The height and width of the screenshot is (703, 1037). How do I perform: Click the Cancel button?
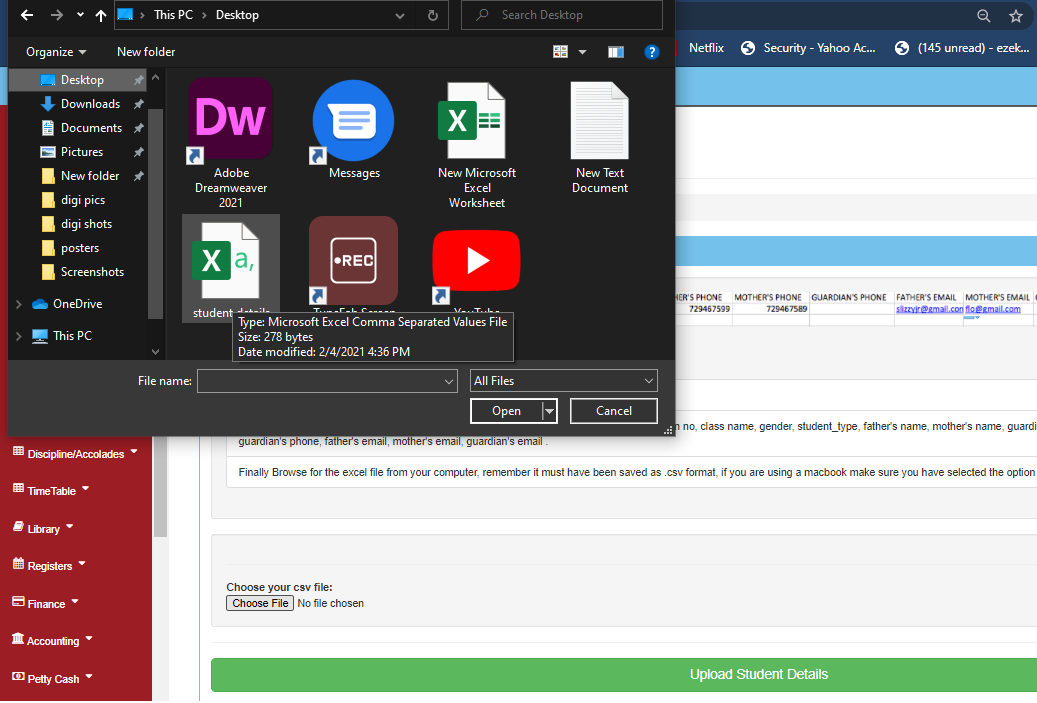(614, 411)
